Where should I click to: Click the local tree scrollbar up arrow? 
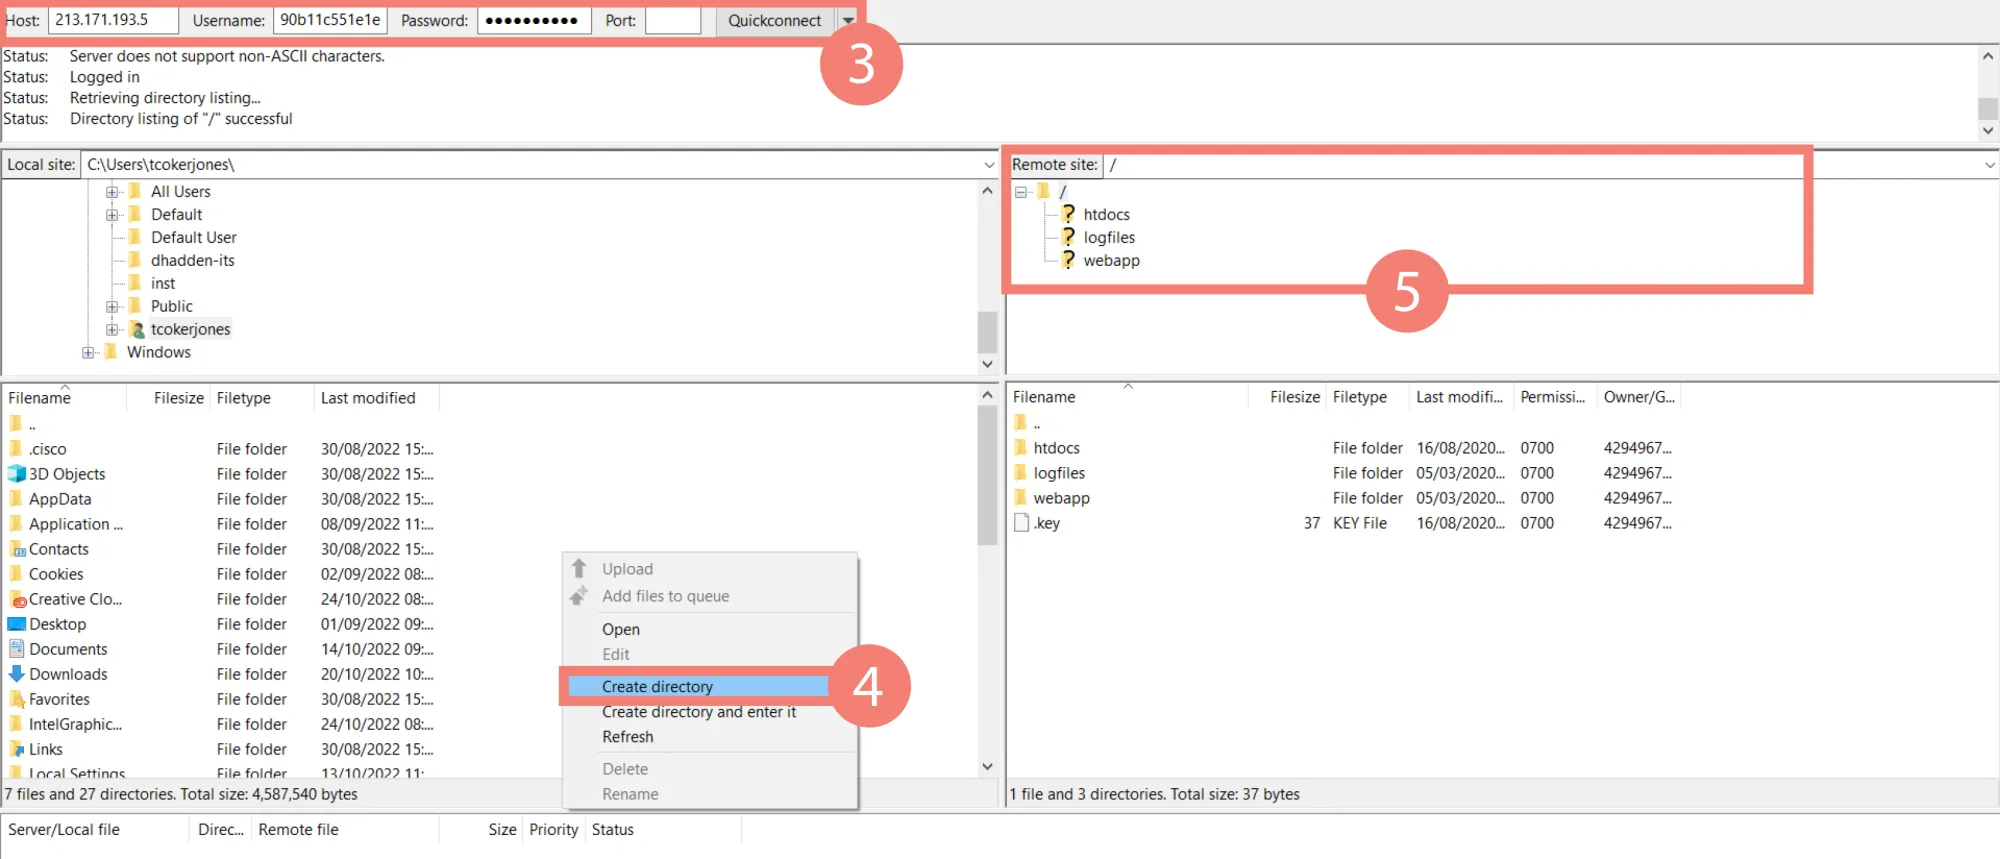point(987,190)
